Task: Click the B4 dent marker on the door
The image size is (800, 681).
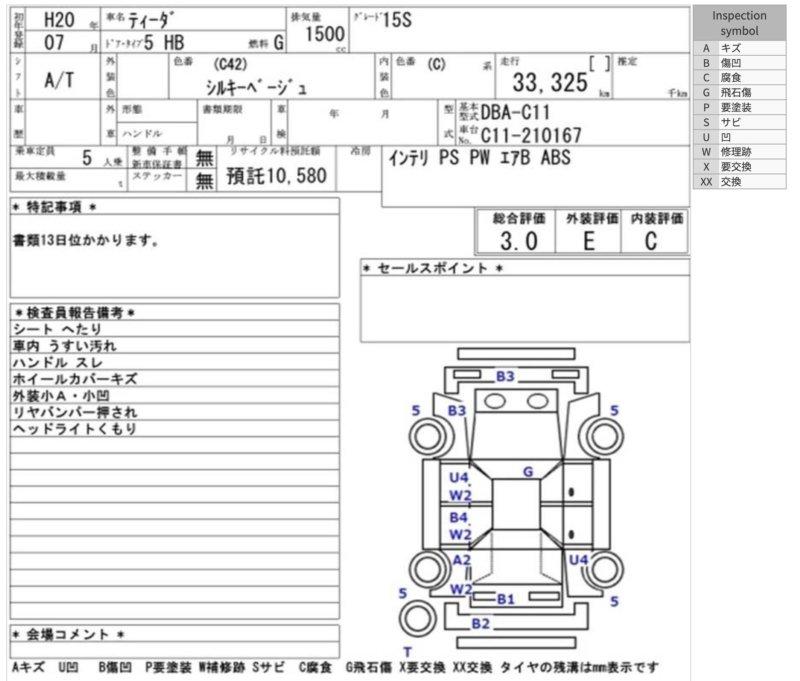Action: (x=458, y=518)
